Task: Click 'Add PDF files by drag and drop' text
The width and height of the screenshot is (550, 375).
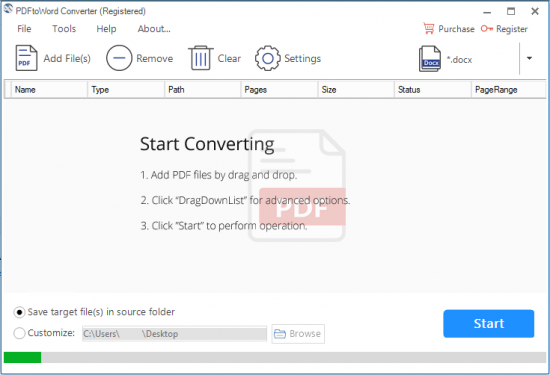Action: pyautogui.click(x=219, y=175)
